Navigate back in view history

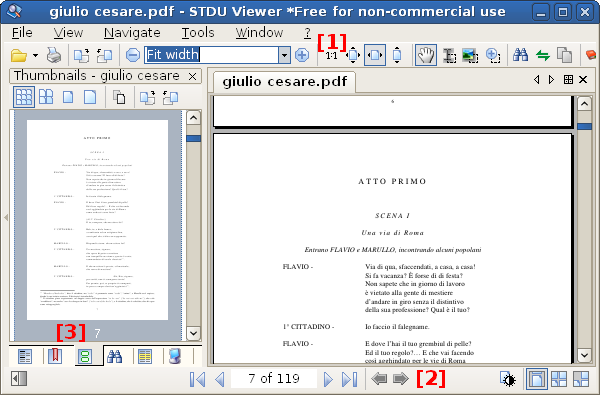point(379,379)
